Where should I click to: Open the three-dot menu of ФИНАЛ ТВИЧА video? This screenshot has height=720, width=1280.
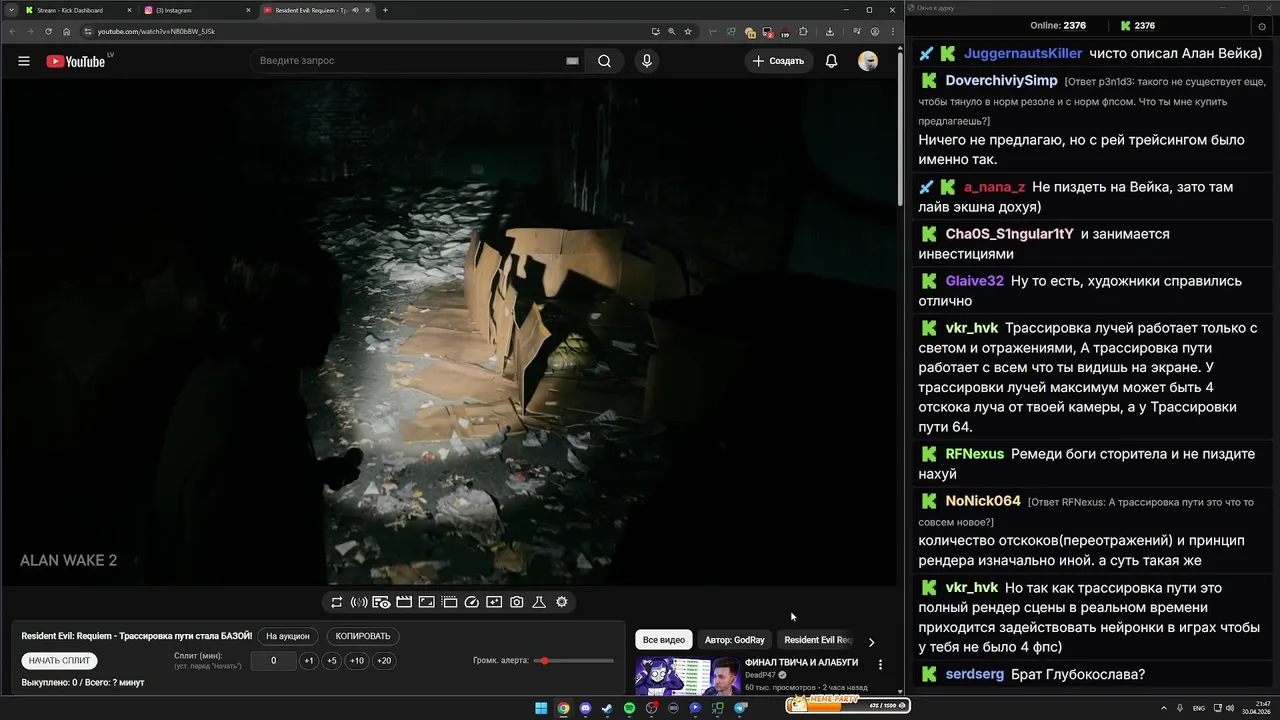point(880,664)
